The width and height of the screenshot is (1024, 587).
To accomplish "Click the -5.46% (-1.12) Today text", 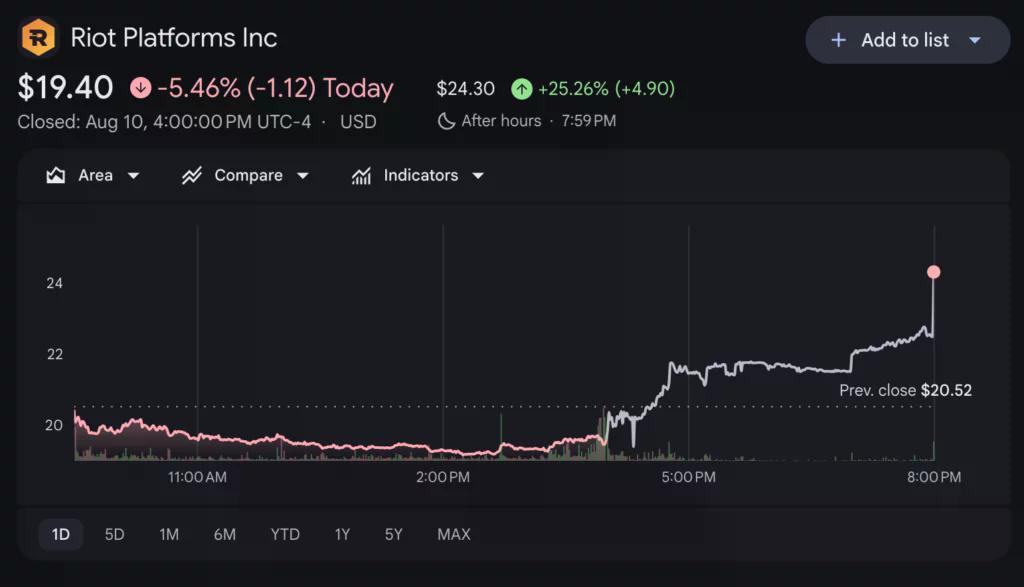I will coord(276,88).
